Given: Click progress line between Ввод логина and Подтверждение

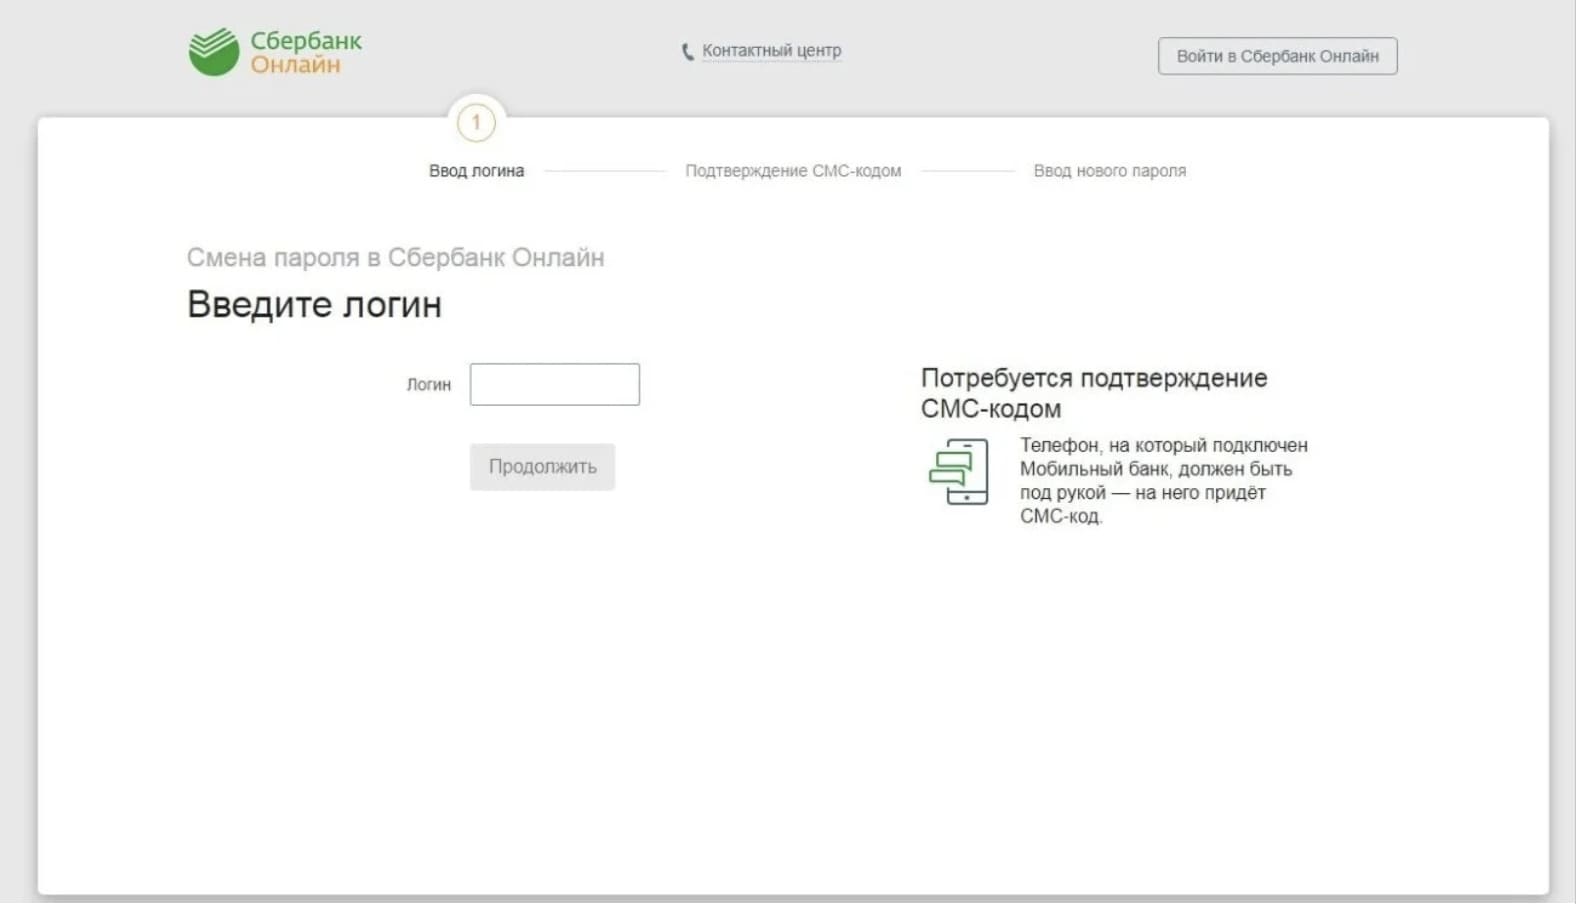Looking at the screenshot, I should pyautogui.click(x=604, y=171).
